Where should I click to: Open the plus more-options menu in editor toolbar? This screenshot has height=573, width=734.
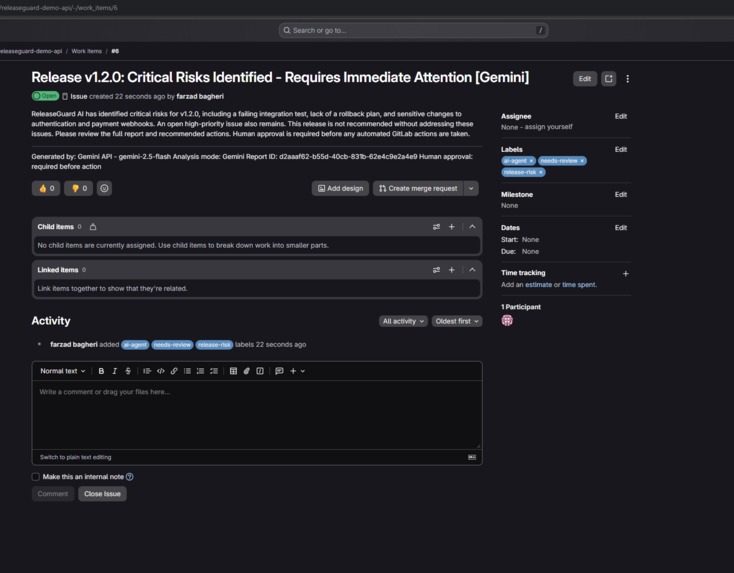pos(297,371)
